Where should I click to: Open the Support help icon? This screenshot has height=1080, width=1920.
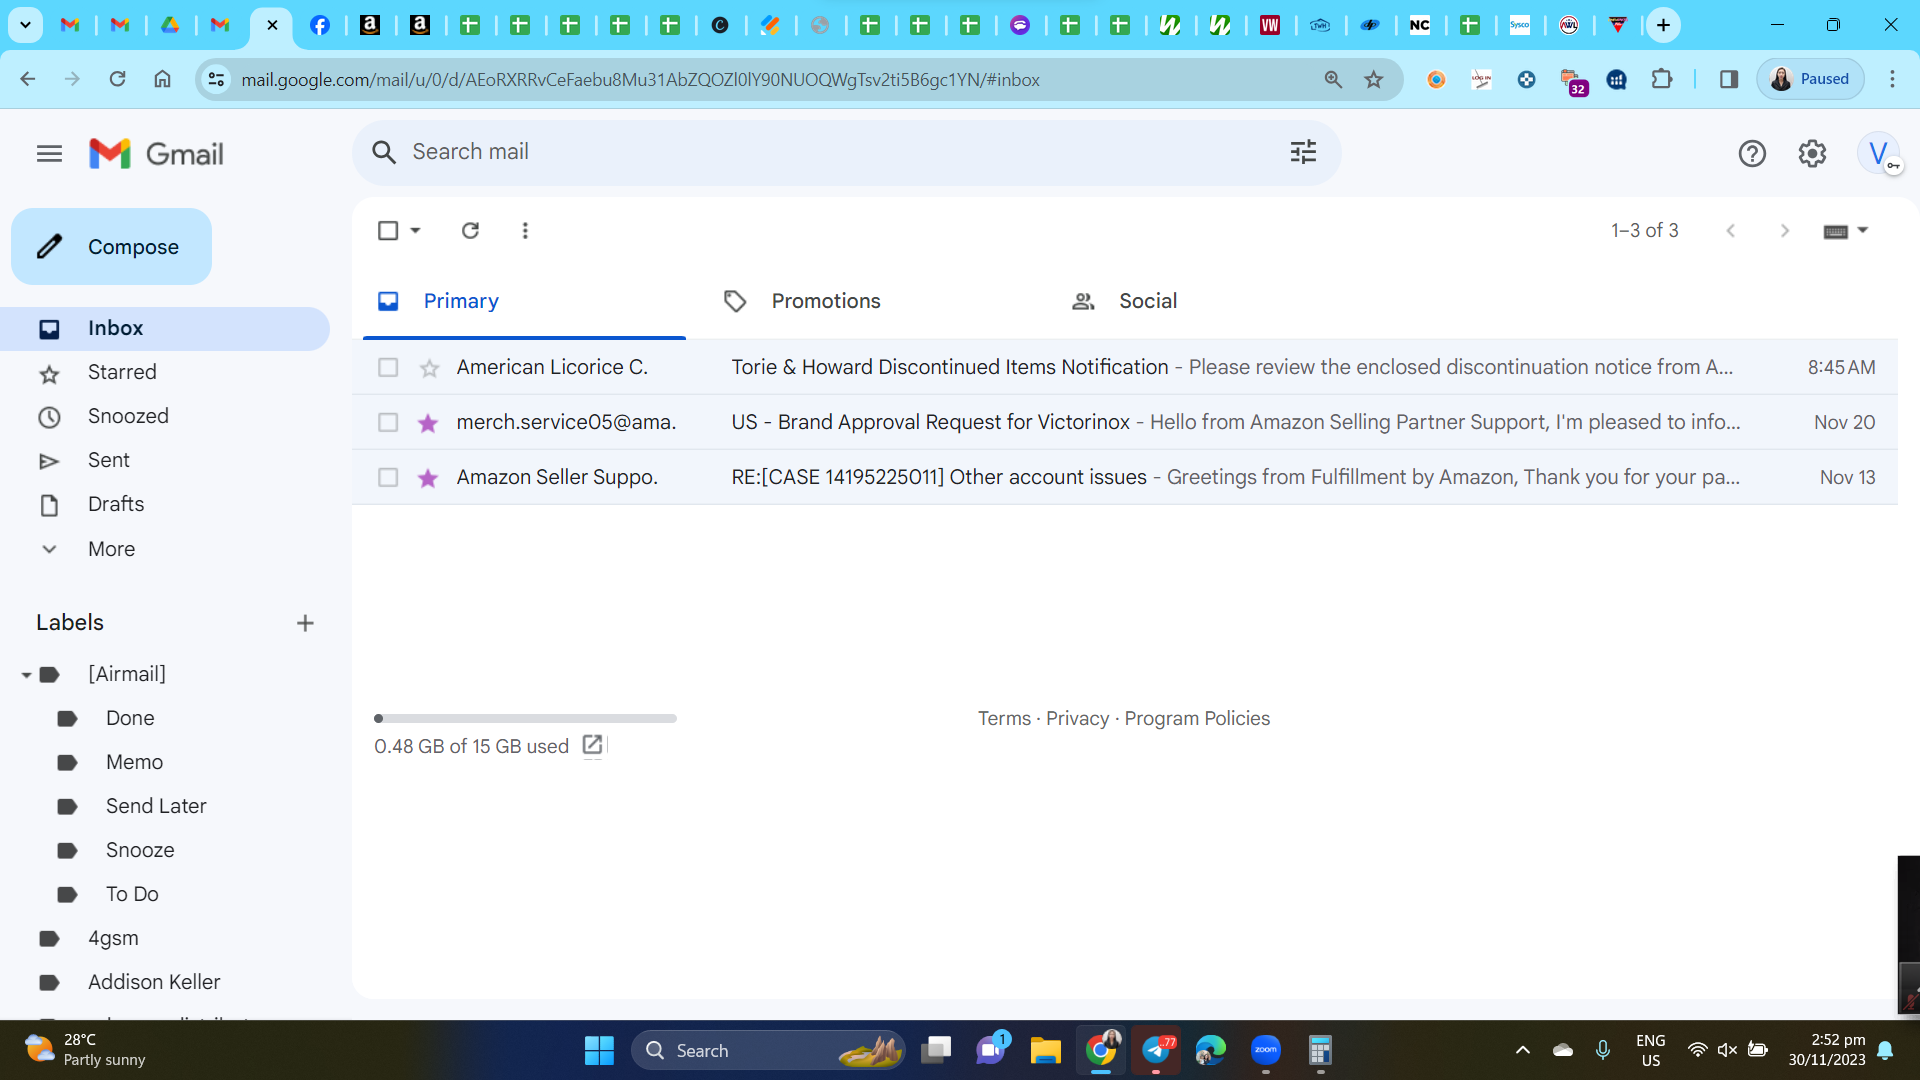click(1752, 154)
